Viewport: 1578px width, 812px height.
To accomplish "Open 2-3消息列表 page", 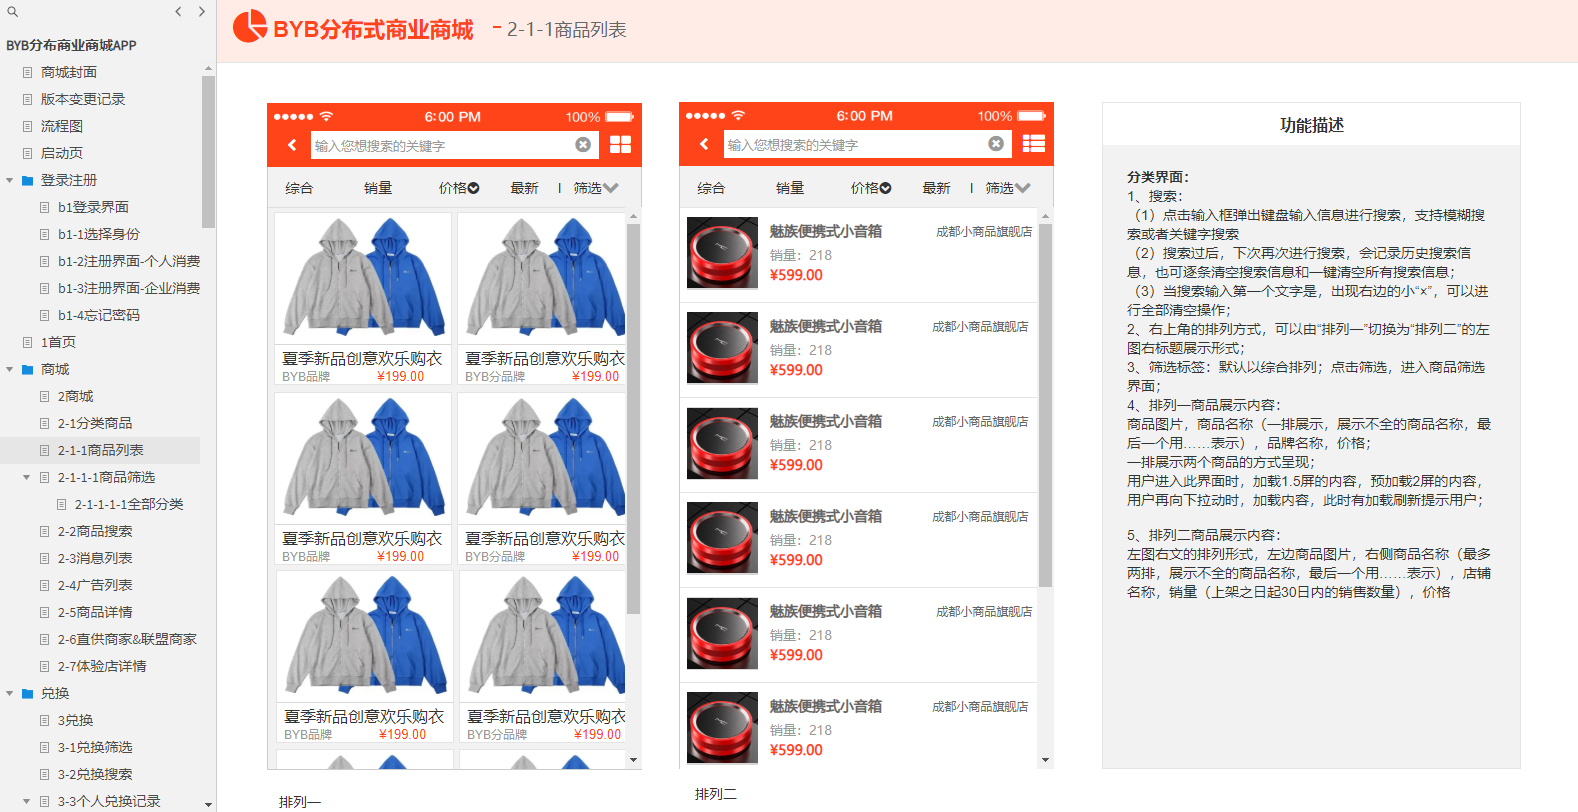I will 95,558.
